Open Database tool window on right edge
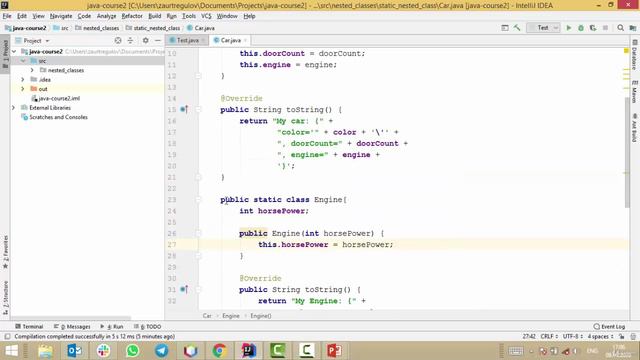This screenshot has height=360, width=640. coord(634,55)
